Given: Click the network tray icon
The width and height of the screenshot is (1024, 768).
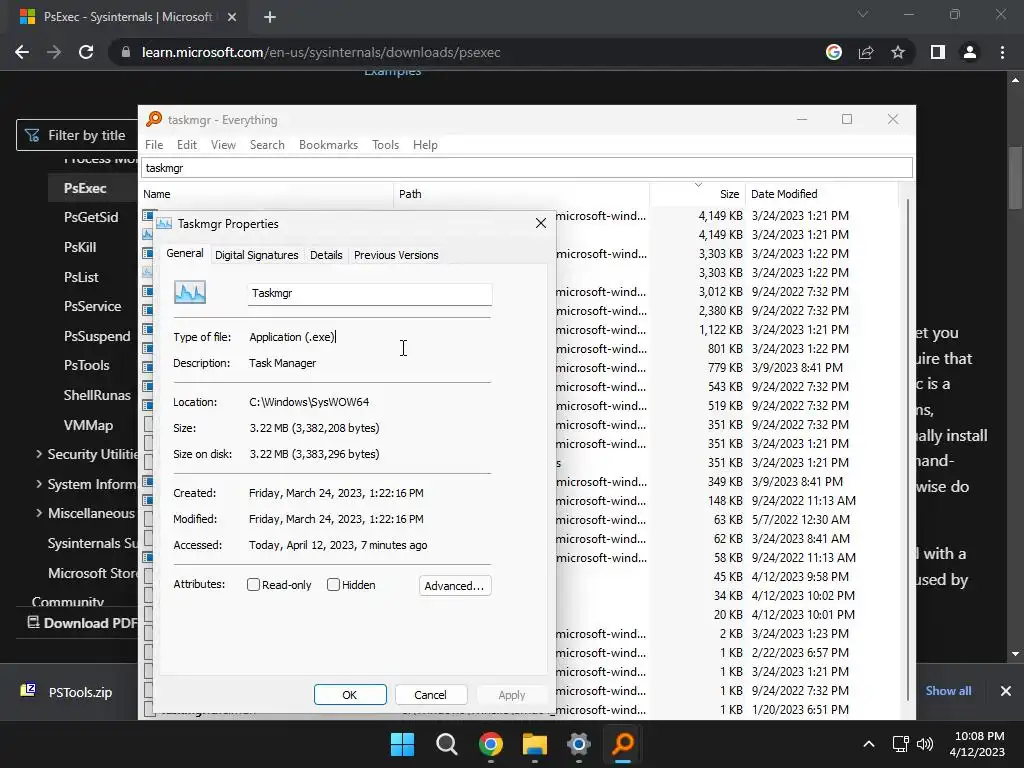Looking at the screenshot, I should pyautogui.click(x=901, y=744).
